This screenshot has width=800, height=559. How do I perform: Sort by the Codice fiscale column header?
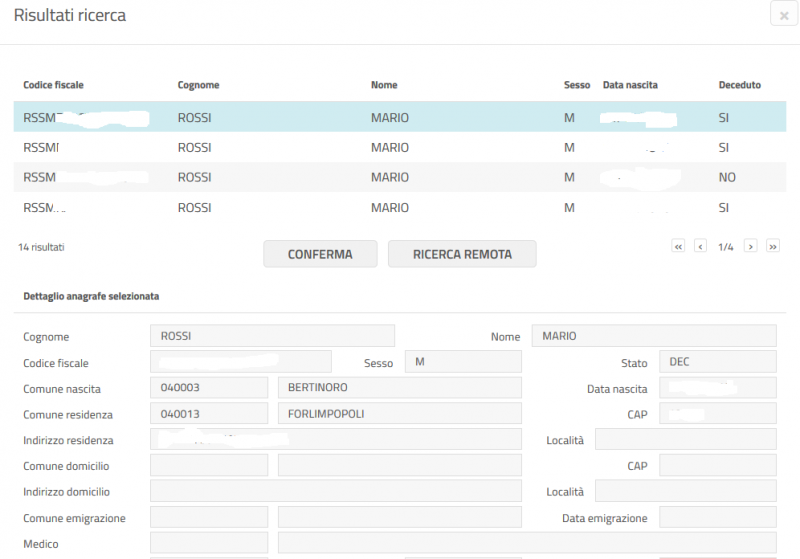tap(53, 85)
